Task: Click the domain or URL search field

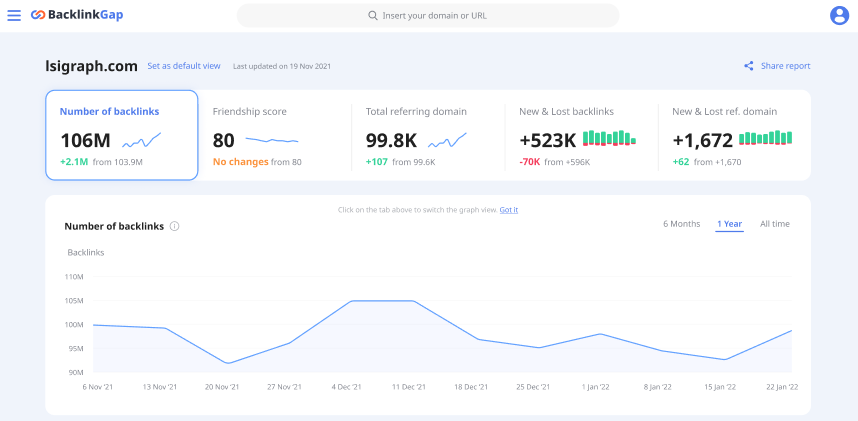Action: click(x=428, y=15)
